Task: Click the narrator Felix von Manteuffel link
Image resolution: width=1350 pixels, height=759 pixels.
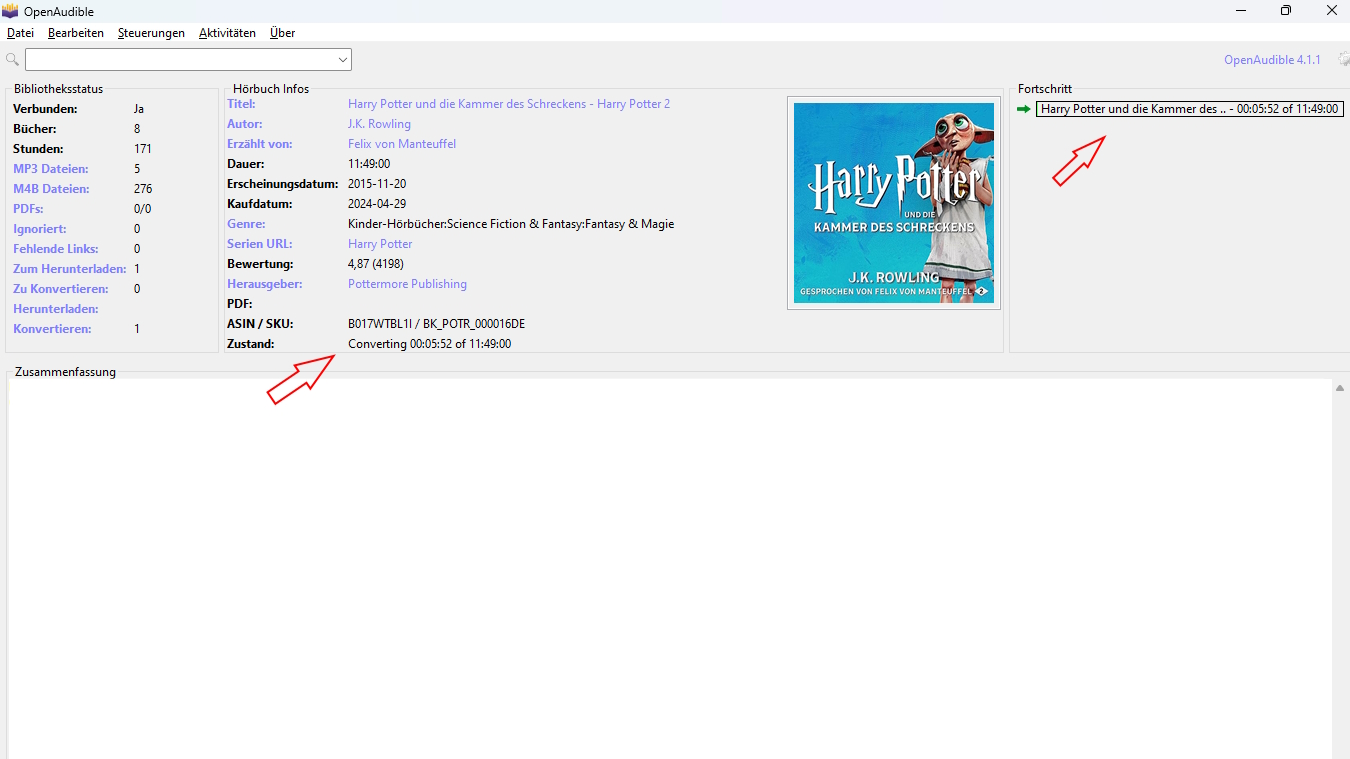Action: [x=401, y=144]
